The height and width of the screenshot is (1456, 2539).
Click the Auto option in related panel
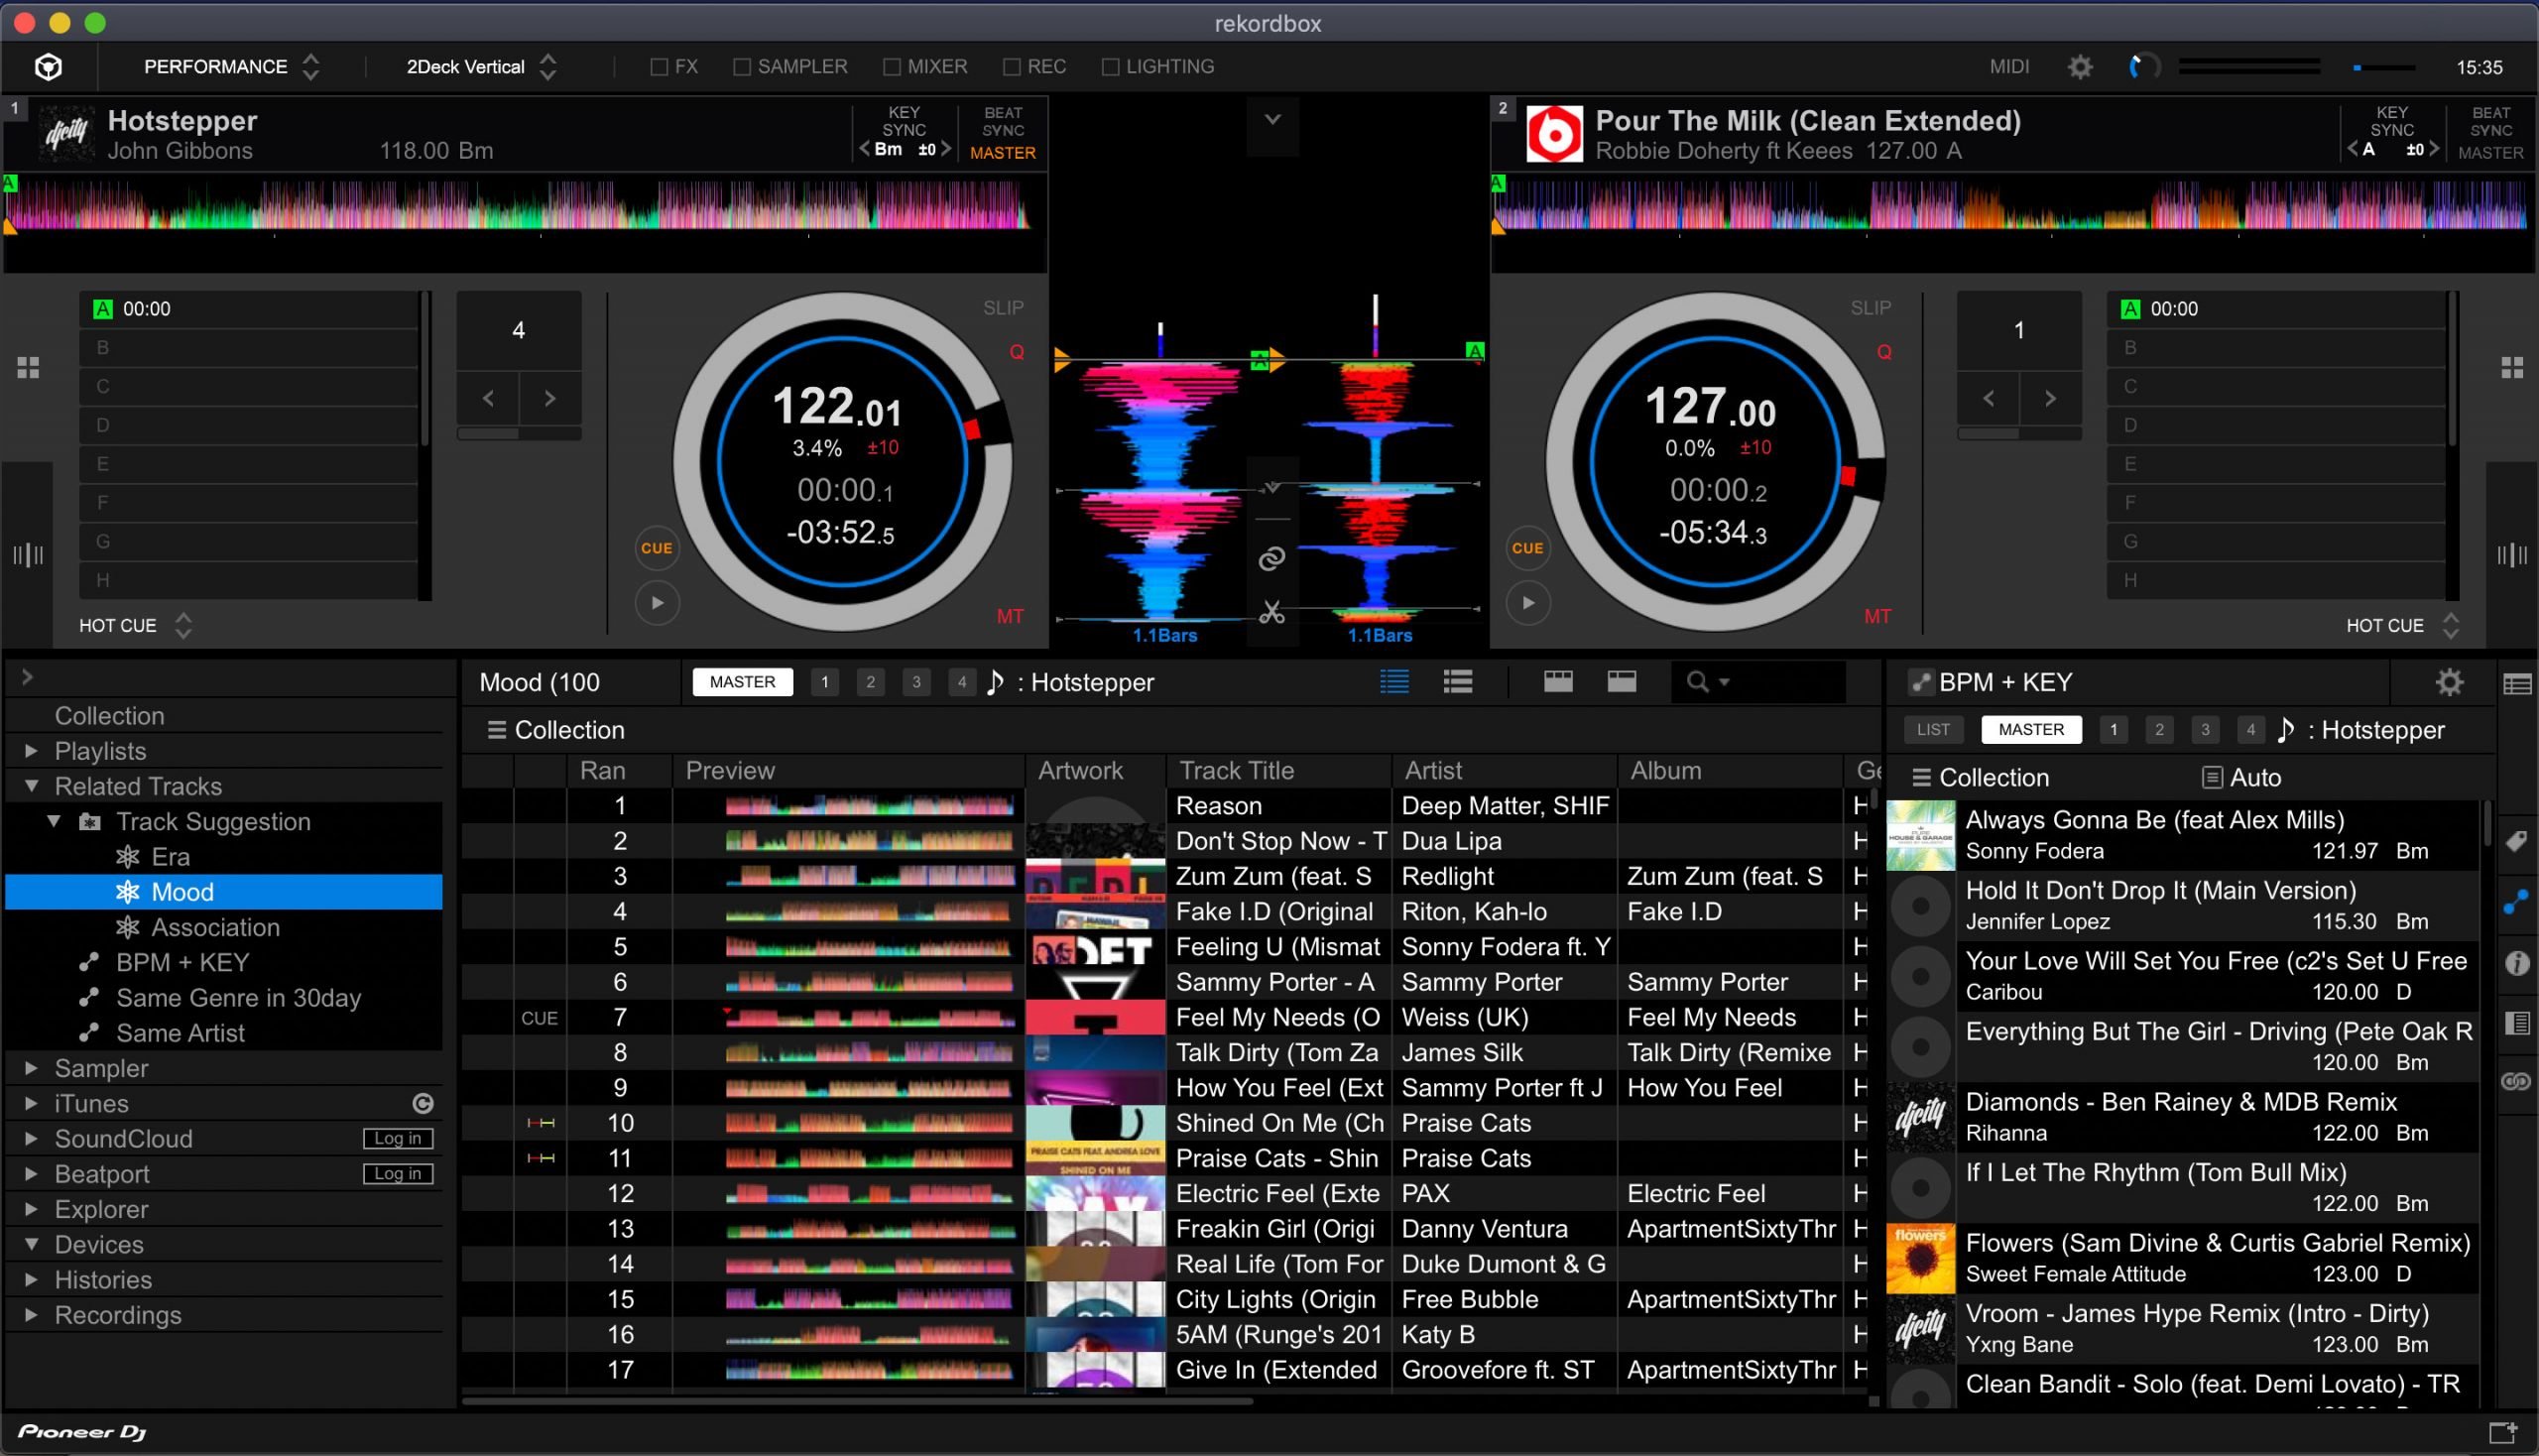pos(2241,778)
